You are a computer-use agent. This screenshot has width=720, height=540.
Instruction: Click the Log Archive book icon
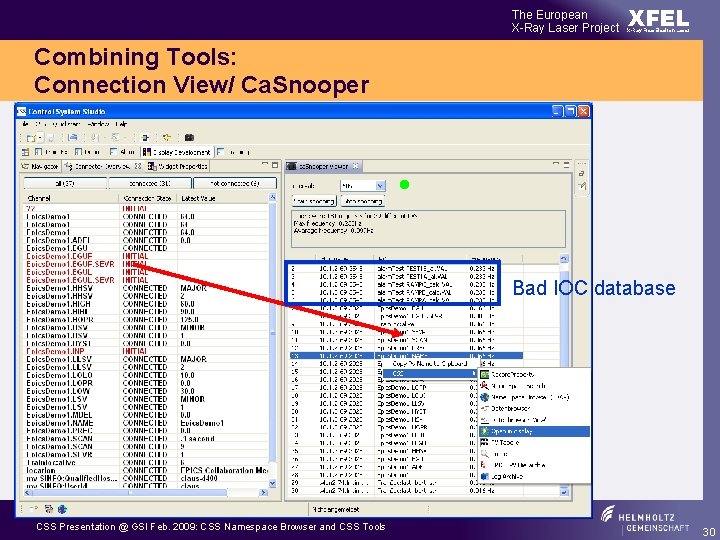tap(484, 476)
